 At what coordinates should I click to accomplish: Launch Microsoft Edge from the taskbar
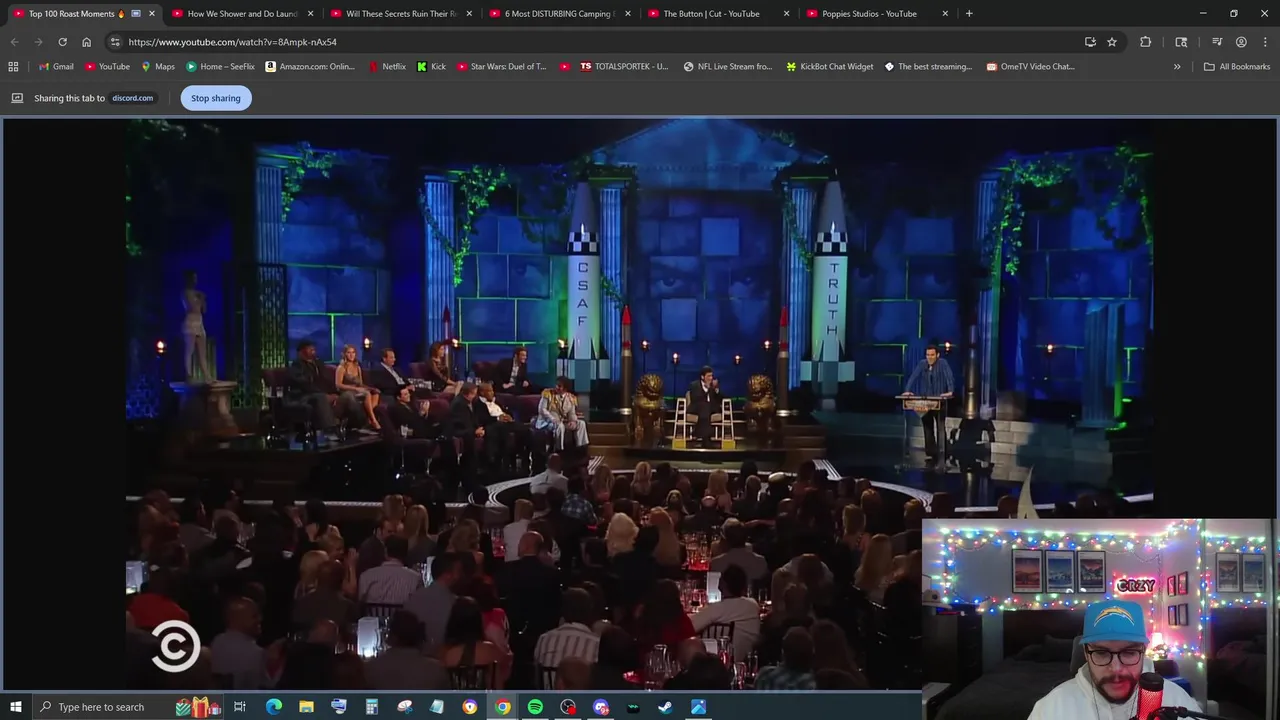pyautogui.click(x=273, y=707)
